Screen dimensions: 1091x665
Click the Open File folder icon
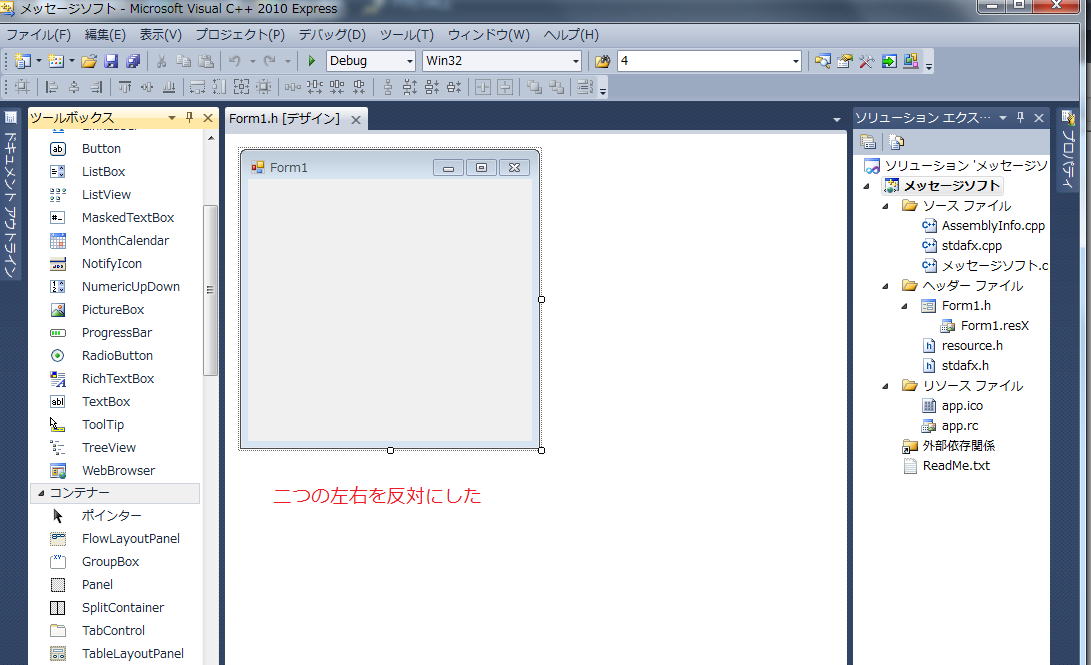[x=88, y=61]
